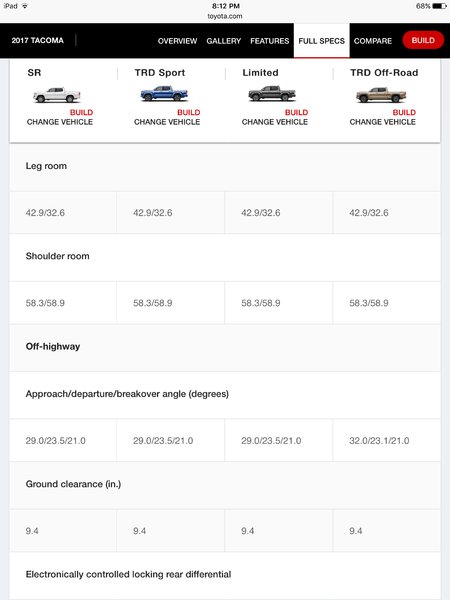
Task: Select the Full Specs tab
Action: click(321, 41)
